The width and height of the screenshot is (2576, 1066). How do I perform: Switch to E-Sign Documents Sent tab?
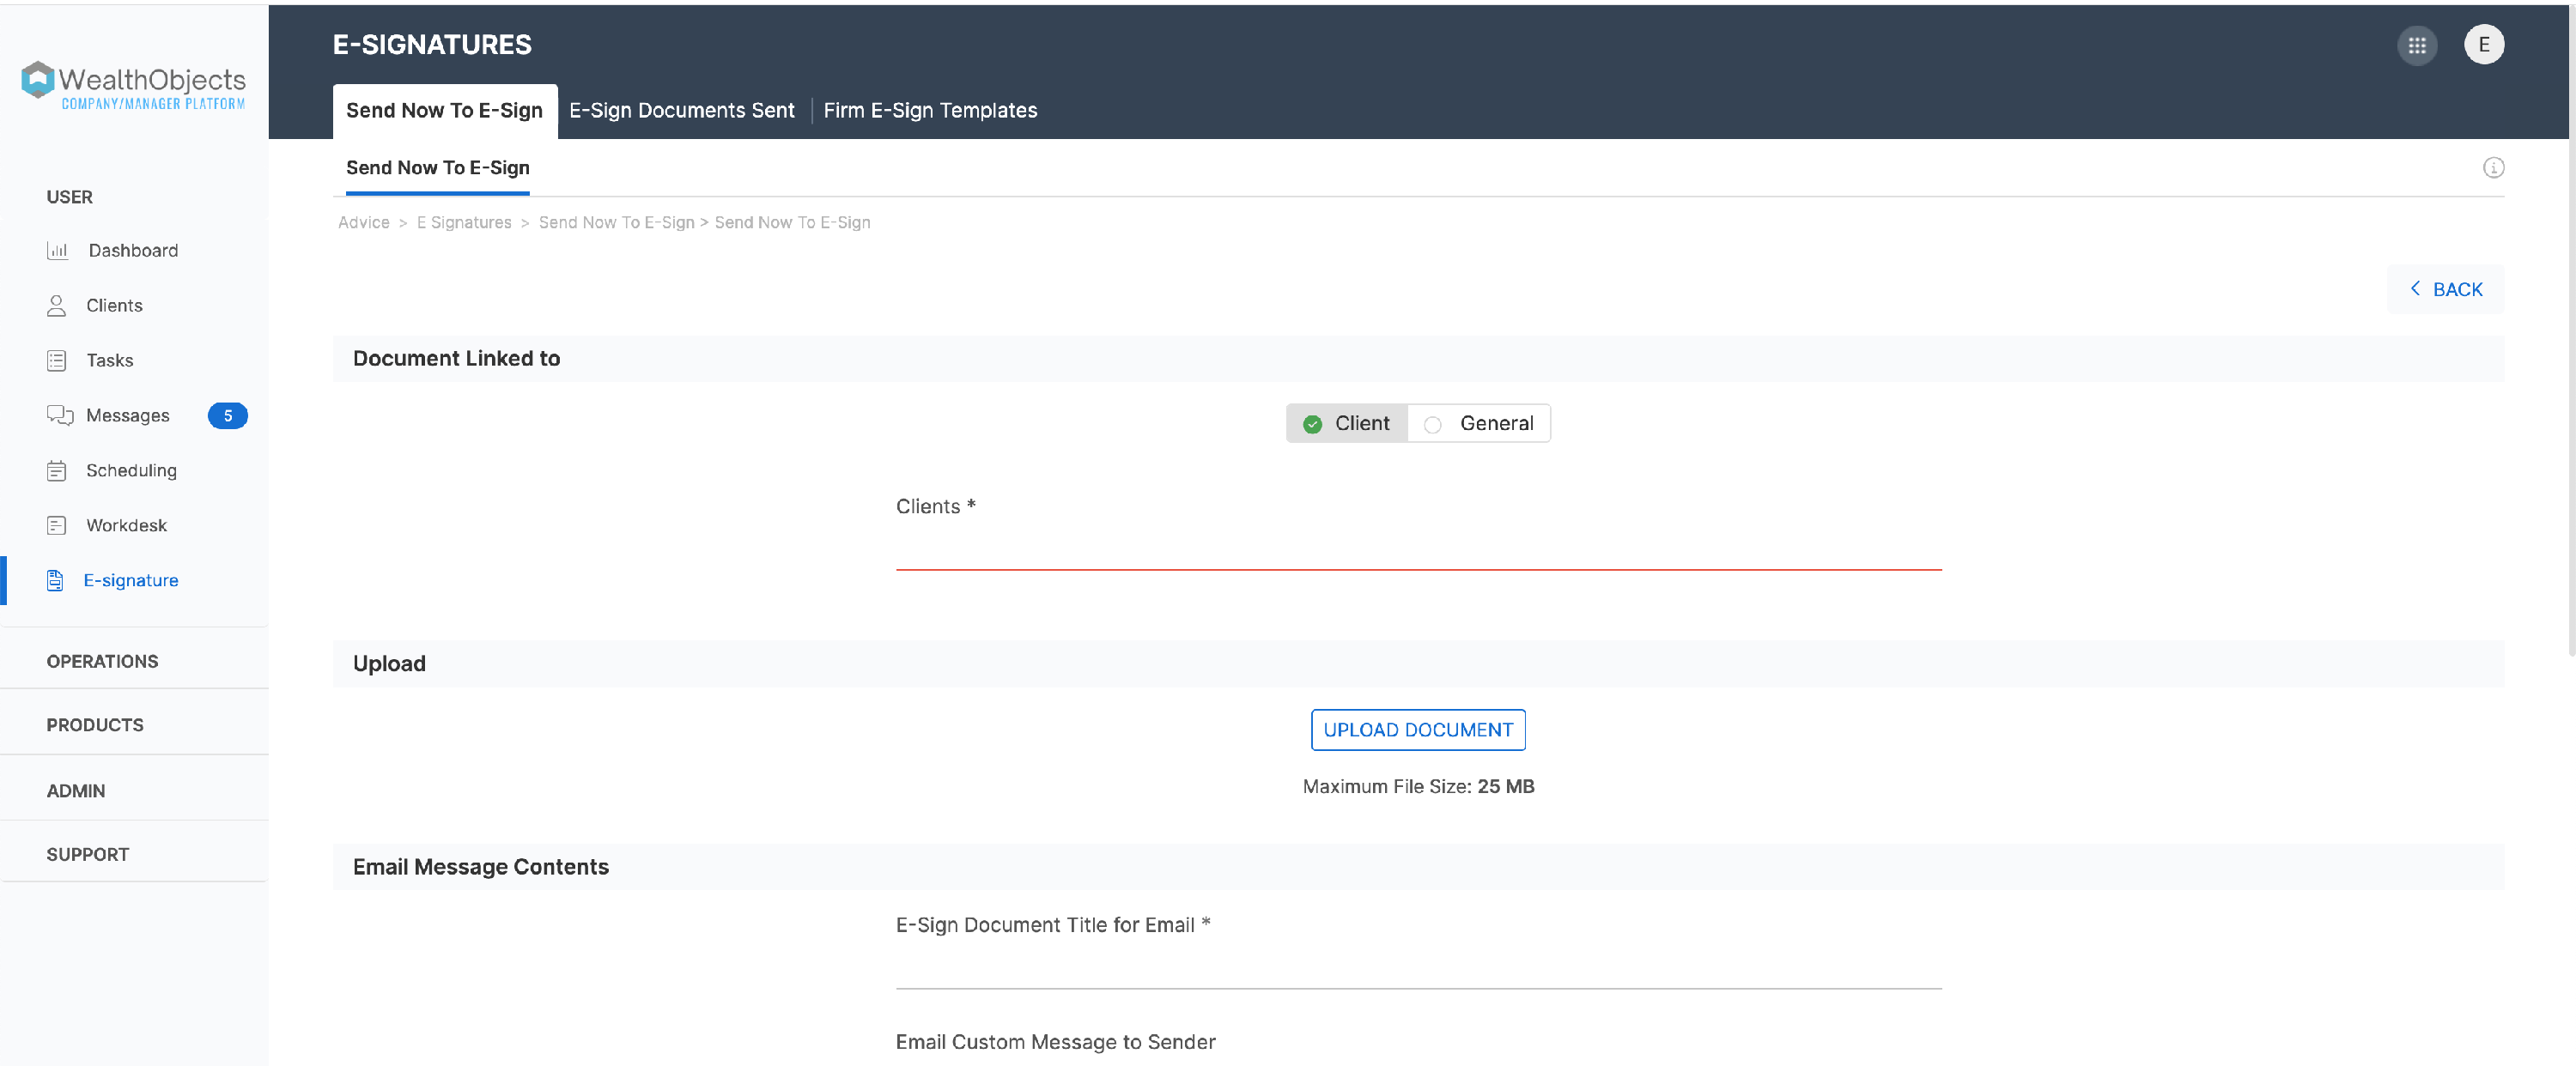681,111
